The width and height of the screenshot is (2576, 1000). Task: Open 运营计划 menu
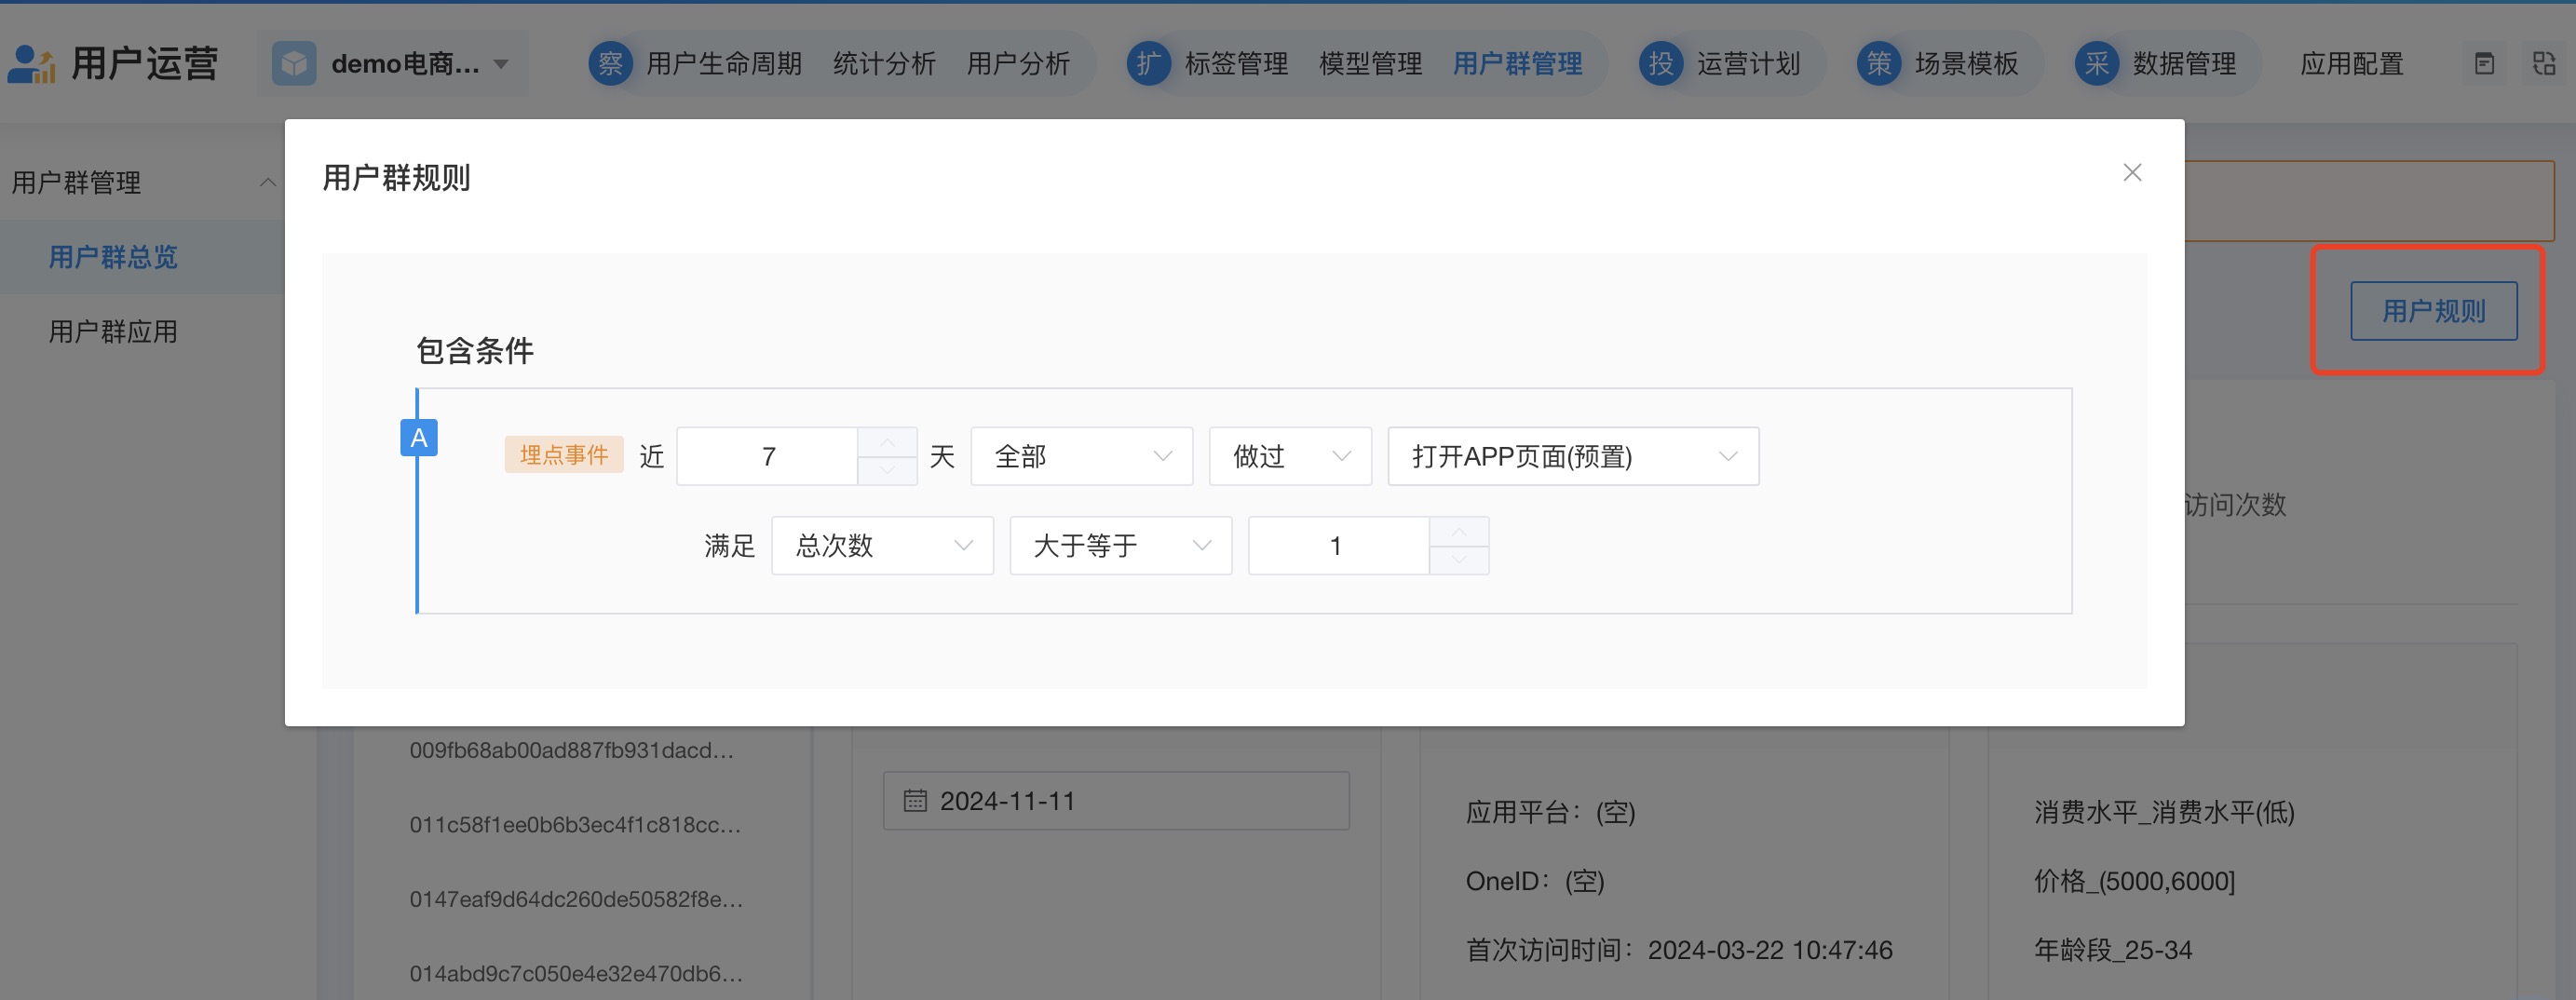pos(1748,64)
